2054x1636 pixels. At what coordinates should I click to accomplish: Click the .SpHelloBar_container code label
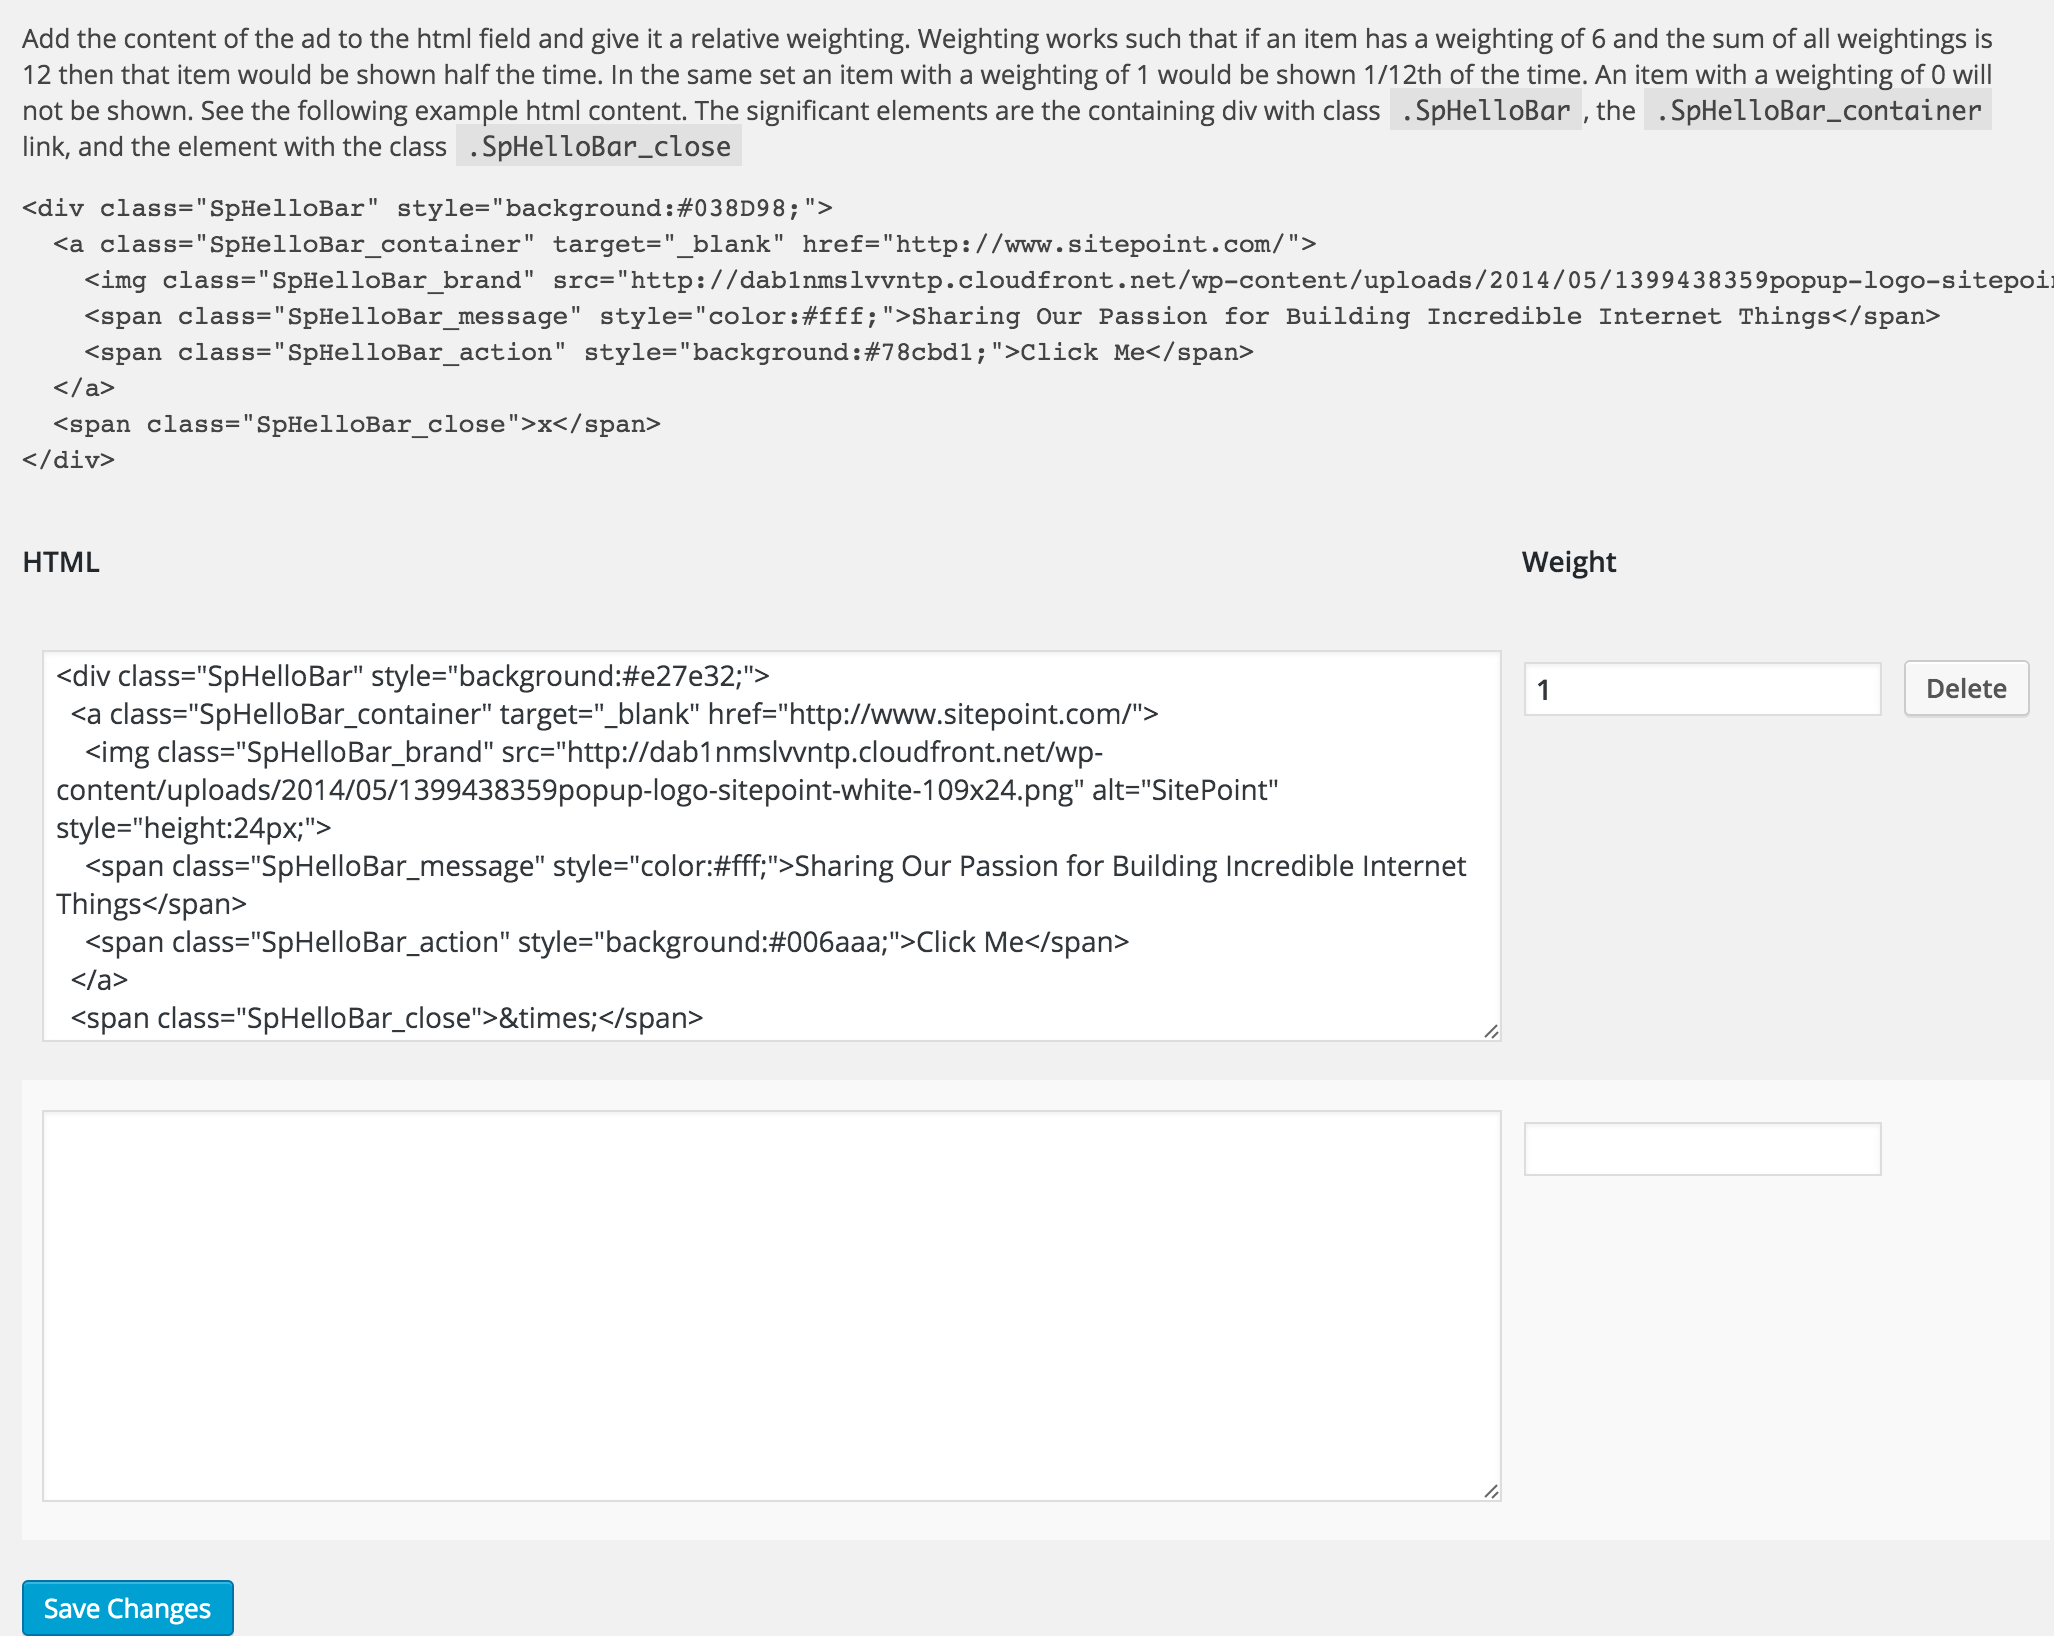coord(1817,111)
